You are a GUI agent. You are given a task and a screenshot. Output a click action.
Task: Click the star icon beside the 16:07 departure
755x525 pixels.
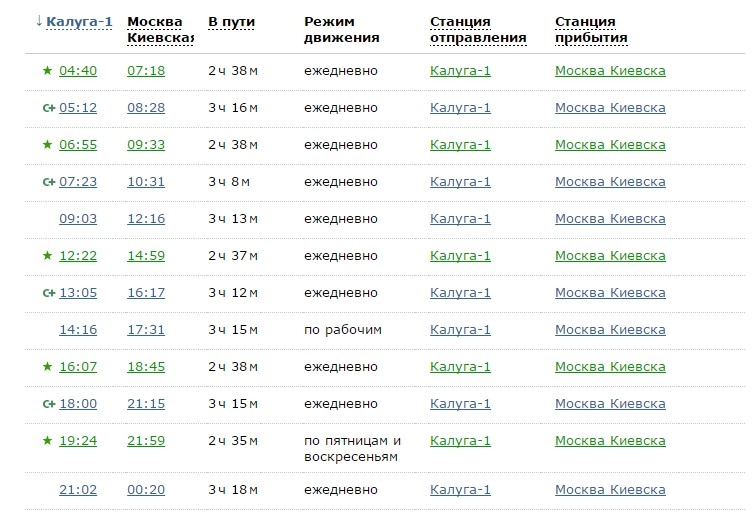pos(47,367)
